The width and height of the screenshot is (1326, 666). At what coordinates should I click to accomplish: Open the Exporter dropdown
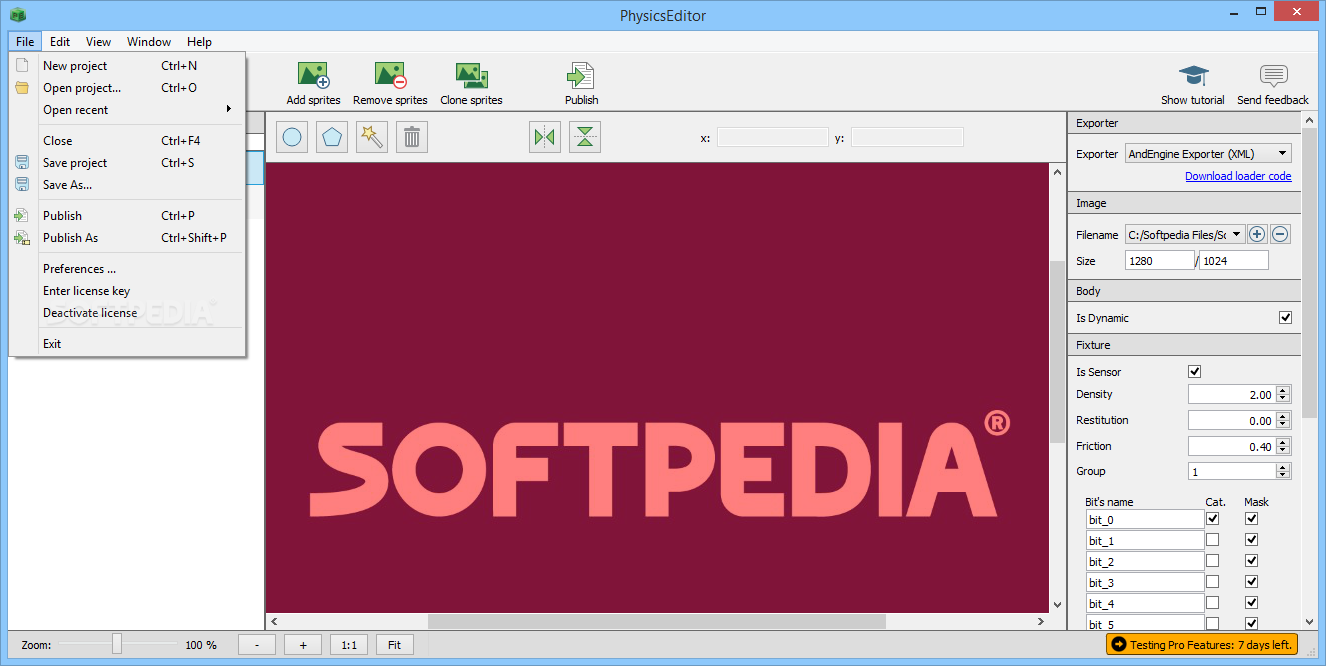(1208, 154)
